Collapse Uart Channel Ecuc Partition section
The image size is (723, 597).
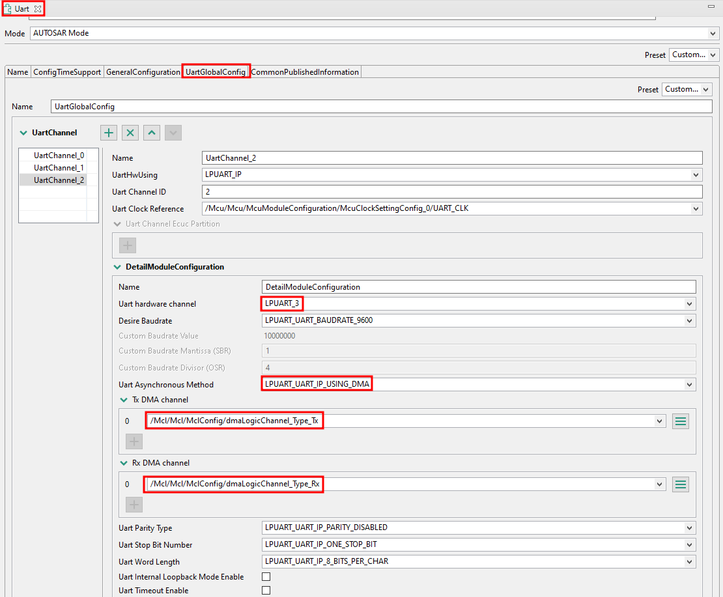click(x=118, y=224)
